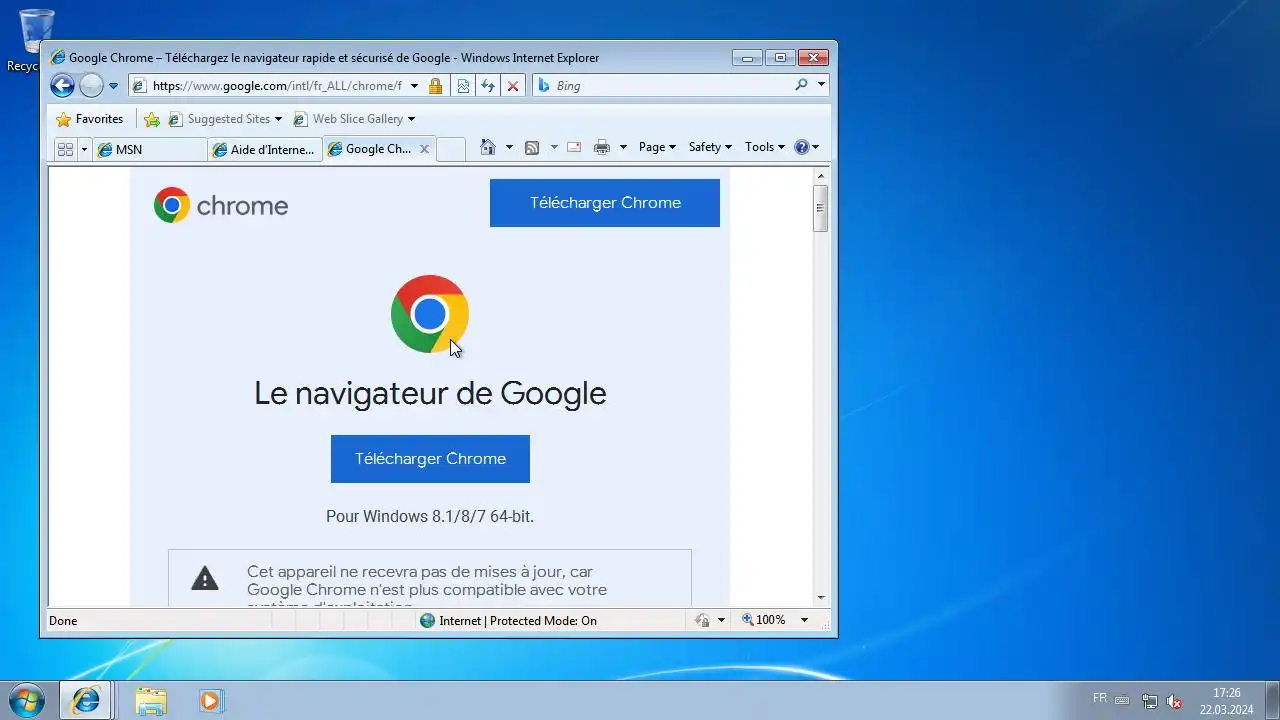1280x720 pixels.
Task: Refresh the page with the Refresh icon
Action: tap(488, 86)
